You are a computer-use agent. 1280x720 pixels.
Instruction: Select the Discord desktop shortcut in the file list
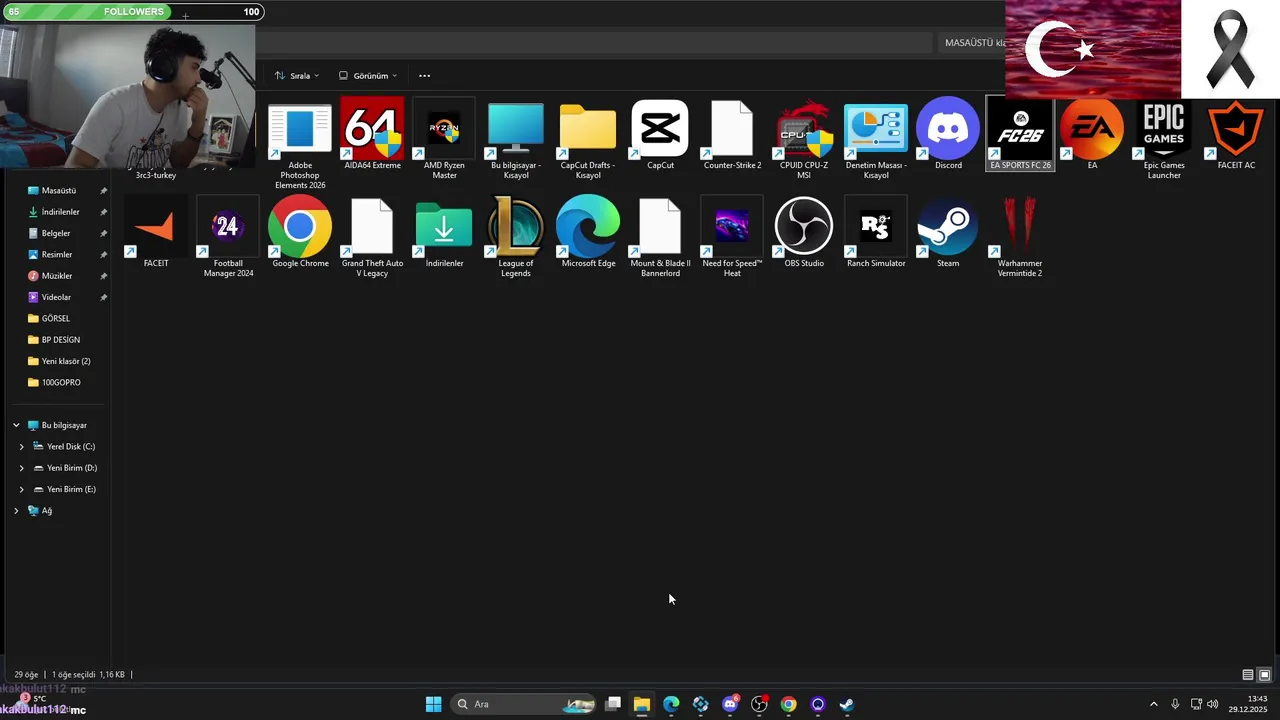point(948,135)
